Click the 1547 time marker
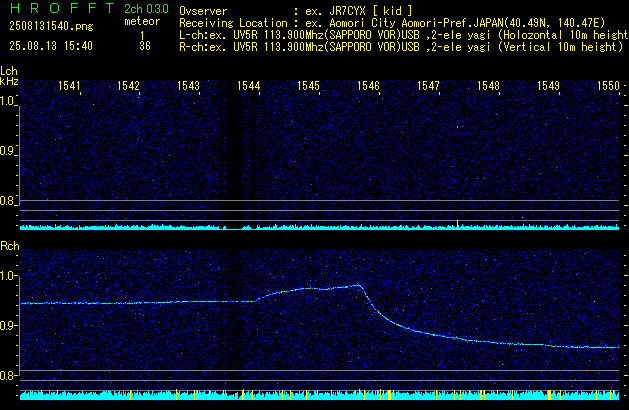The image size is (629, 410). (428, 86)
